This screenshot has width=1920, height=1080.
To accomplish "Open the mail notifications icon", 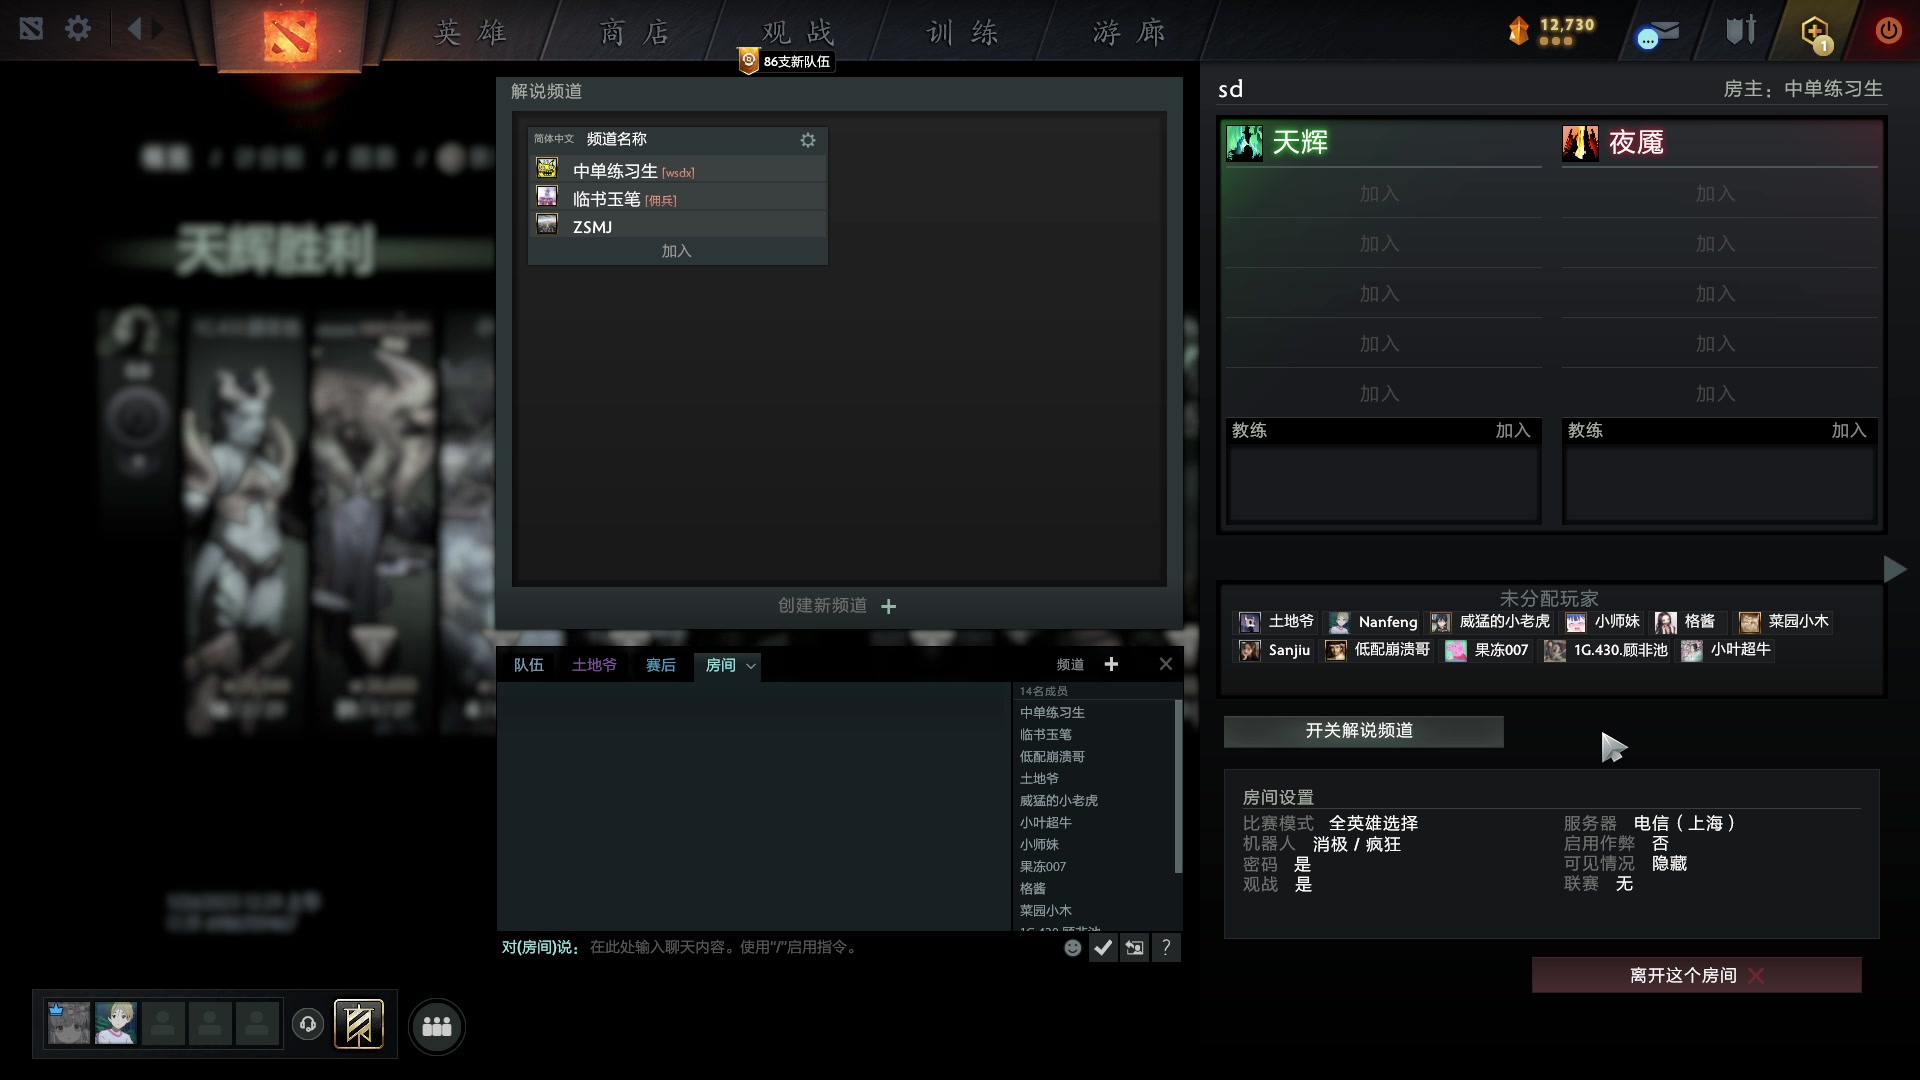I will pos(1657,34).
